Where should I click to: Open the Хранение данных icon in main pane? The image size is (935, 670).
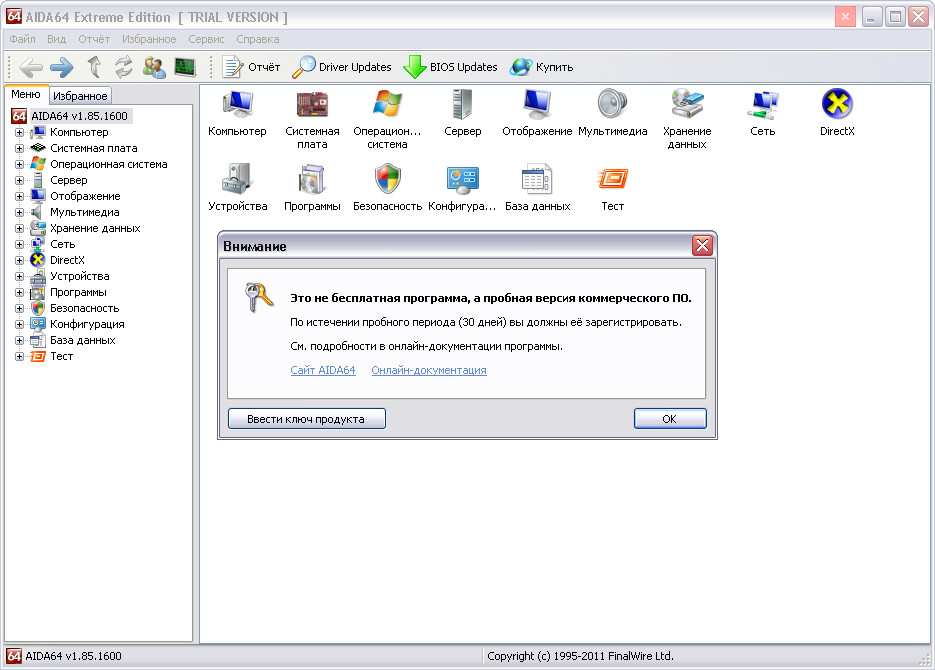pos(687,119)
